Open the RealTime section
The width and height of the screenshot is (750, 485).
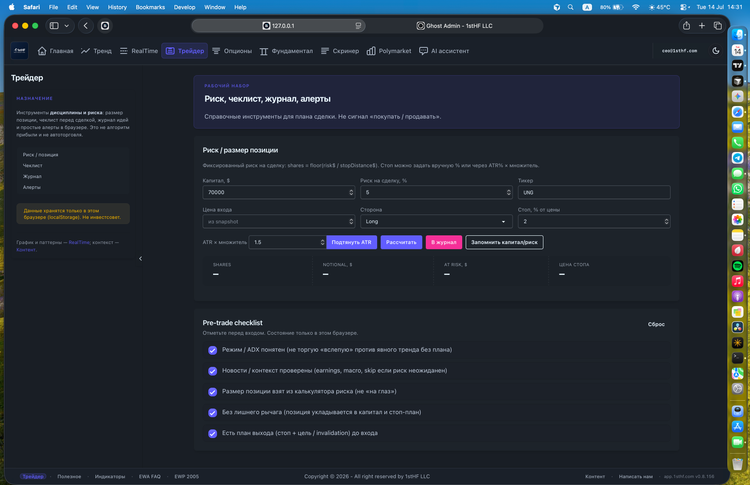(x=139, y=51)
